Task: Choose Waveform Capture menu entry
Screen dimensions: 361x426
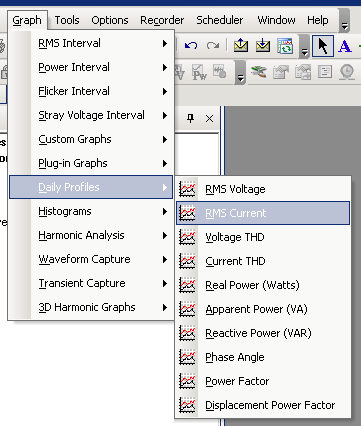Action: (91, 259)
